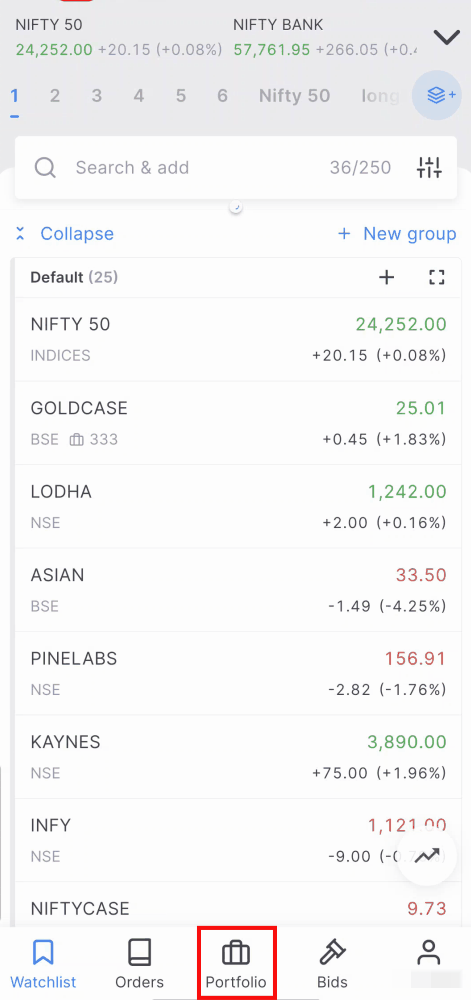471x1000 pixels.
Task: Tap the floating trending chart button
Action: point(427,856)
